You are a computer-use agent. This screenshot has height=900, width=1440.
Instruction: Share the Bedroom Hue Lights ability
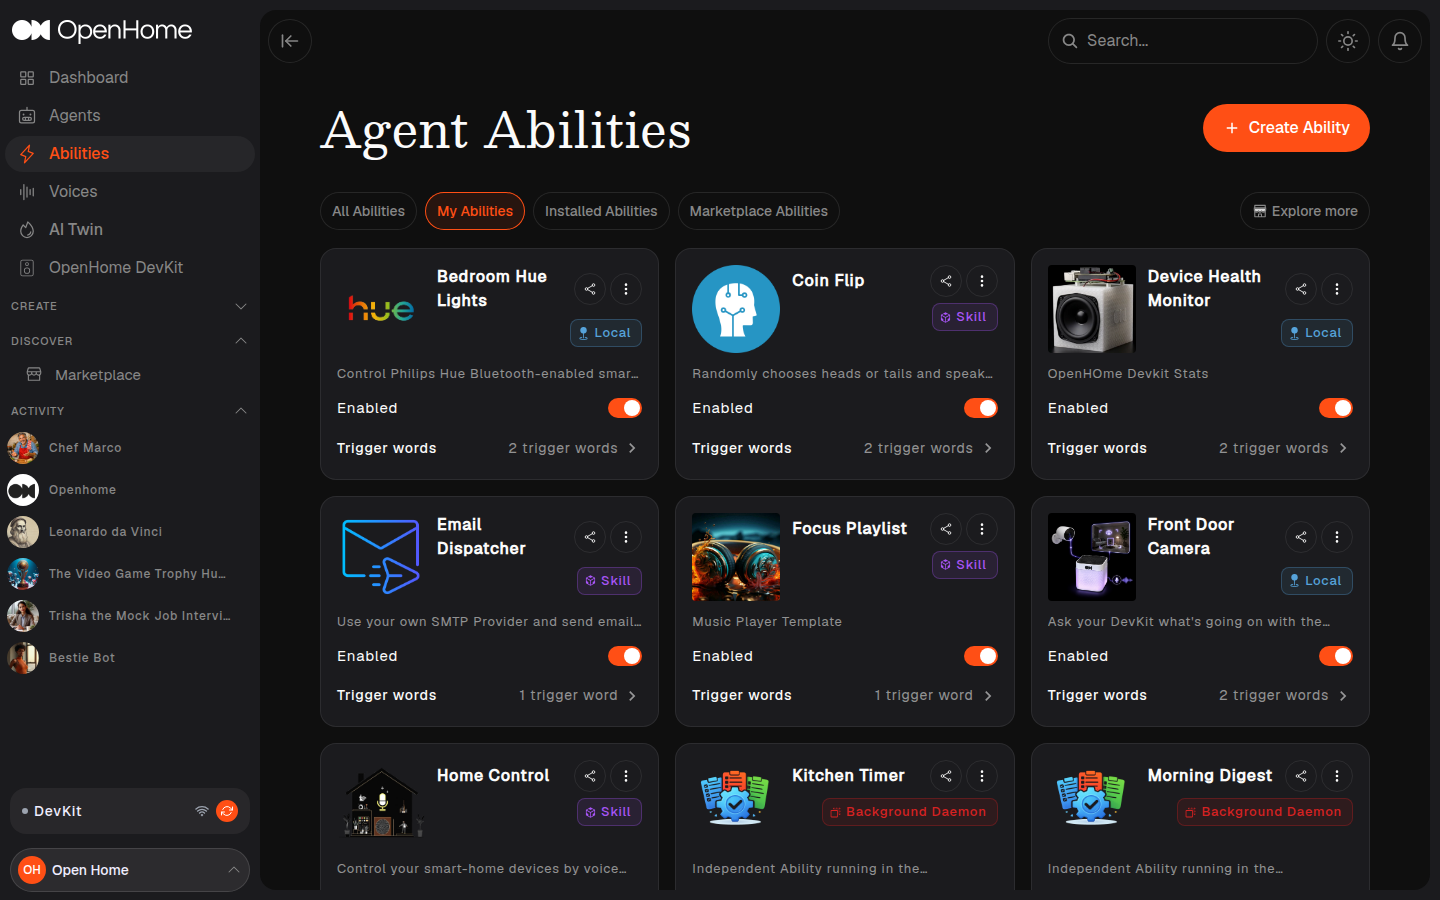pos(590,289)
